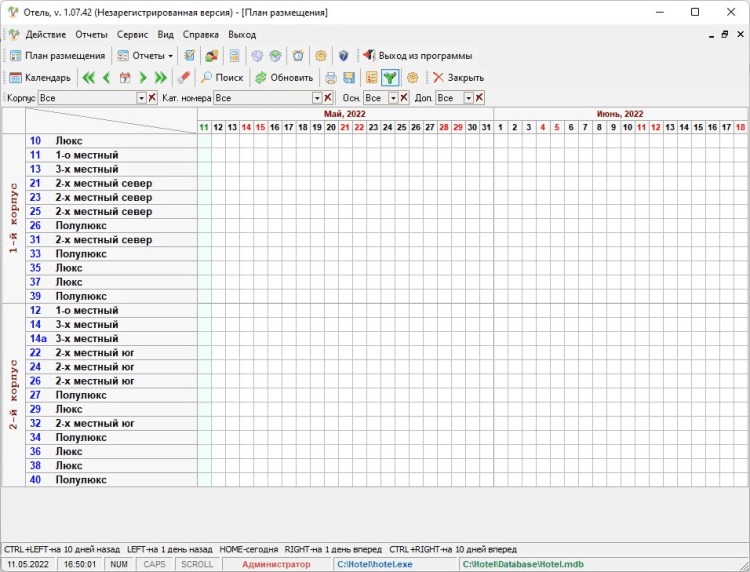Click the Обновить refresh button
The height and width of the screenshot is (572, 750).
(x=284, y=77)
